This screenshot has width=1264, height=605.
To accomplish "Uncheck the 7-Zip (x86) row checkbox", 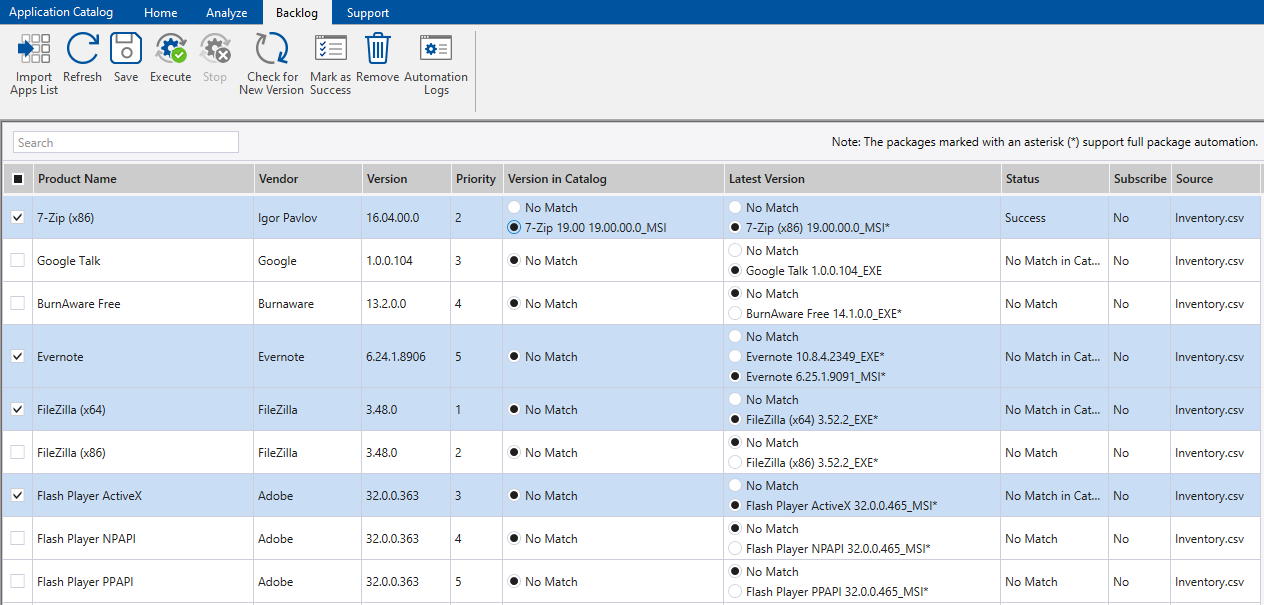I will (x=18, y=217).
